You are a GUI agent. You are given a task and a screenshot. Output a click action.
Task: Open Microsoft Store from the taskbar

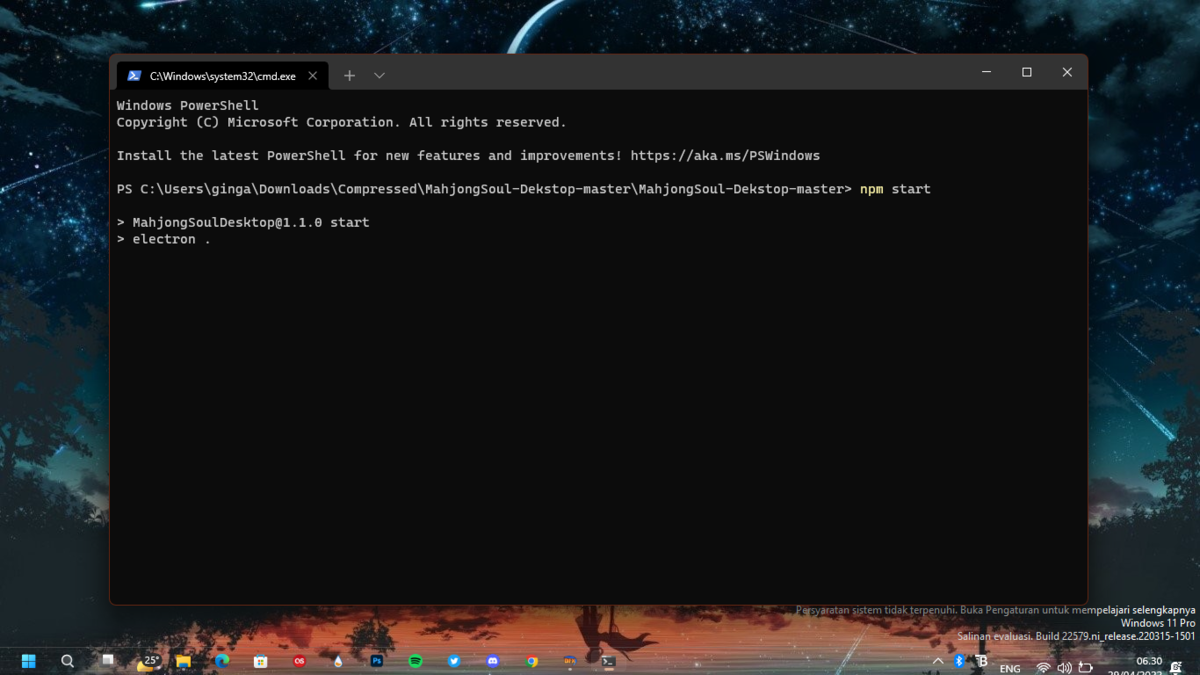pos(260,661)
